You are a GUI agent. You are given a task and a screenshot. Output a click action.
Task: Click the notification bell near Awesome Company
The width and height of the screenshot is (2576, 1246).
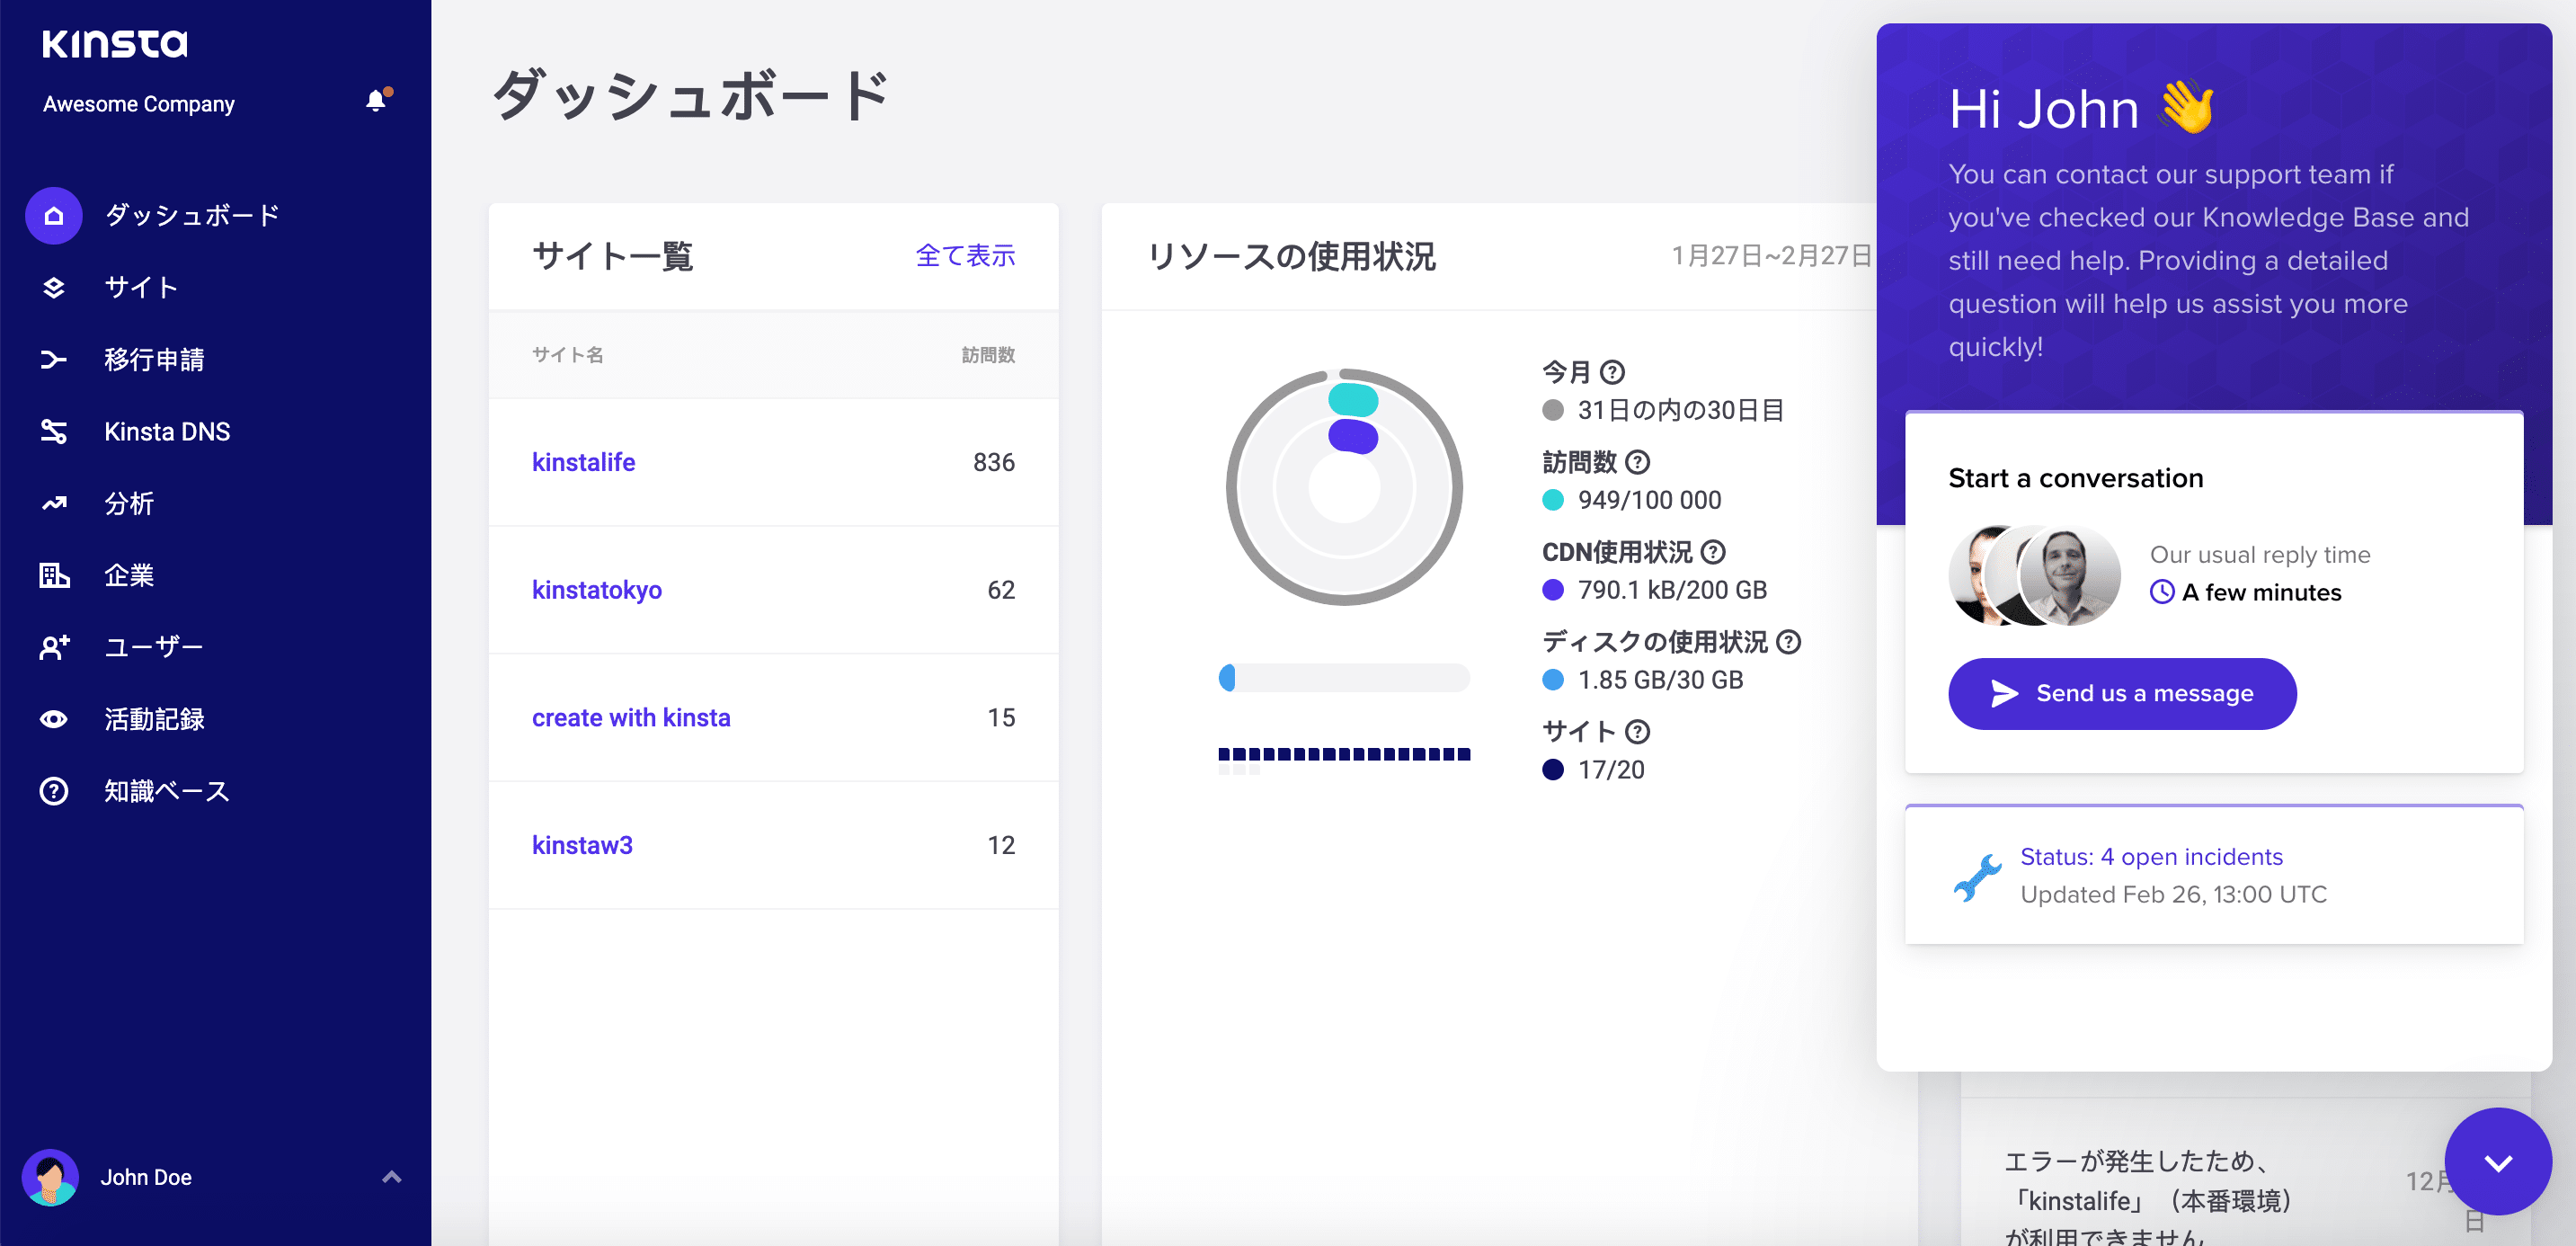coord(377,101)
